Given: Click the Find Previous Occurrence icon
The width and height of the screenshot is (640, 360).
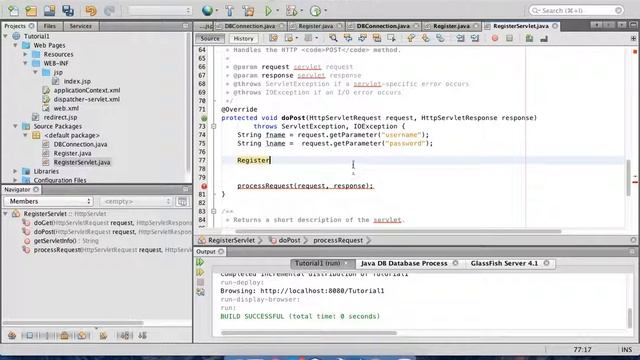Looking at the screenshot, I should coord(348,38).
